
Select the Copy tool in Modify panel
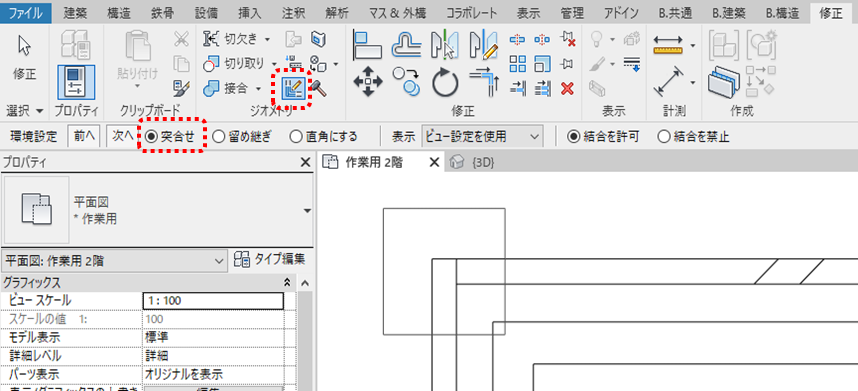(x=406, y=82)
